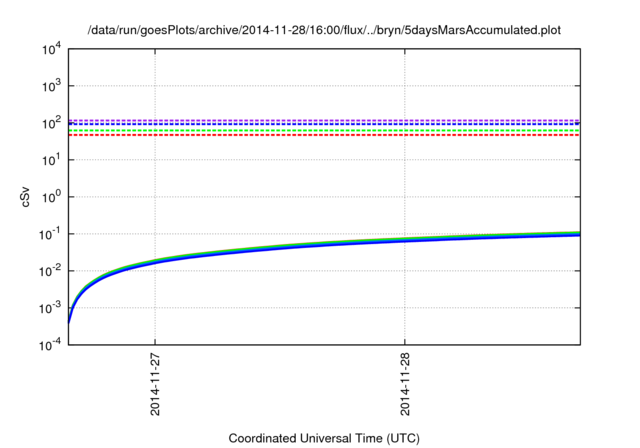The image size is (640, 448).
Task: Click the 10^2 y-axis tick label
Action: click(51, 123)
